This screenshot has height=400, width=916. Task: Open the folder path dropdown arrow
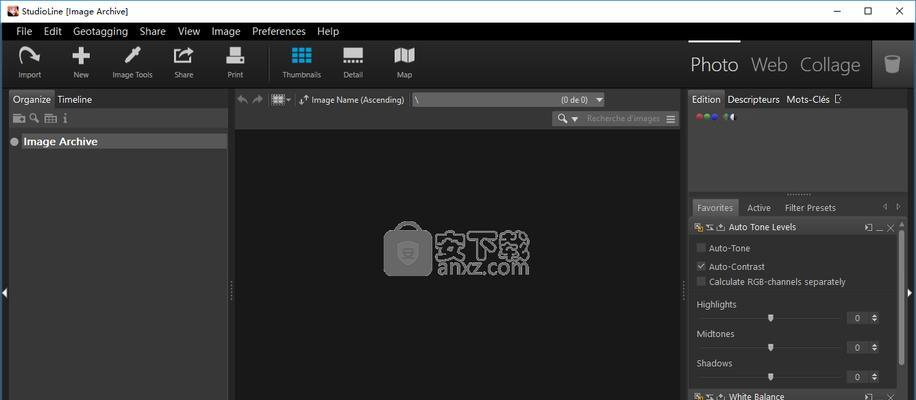tap(599, 100)
